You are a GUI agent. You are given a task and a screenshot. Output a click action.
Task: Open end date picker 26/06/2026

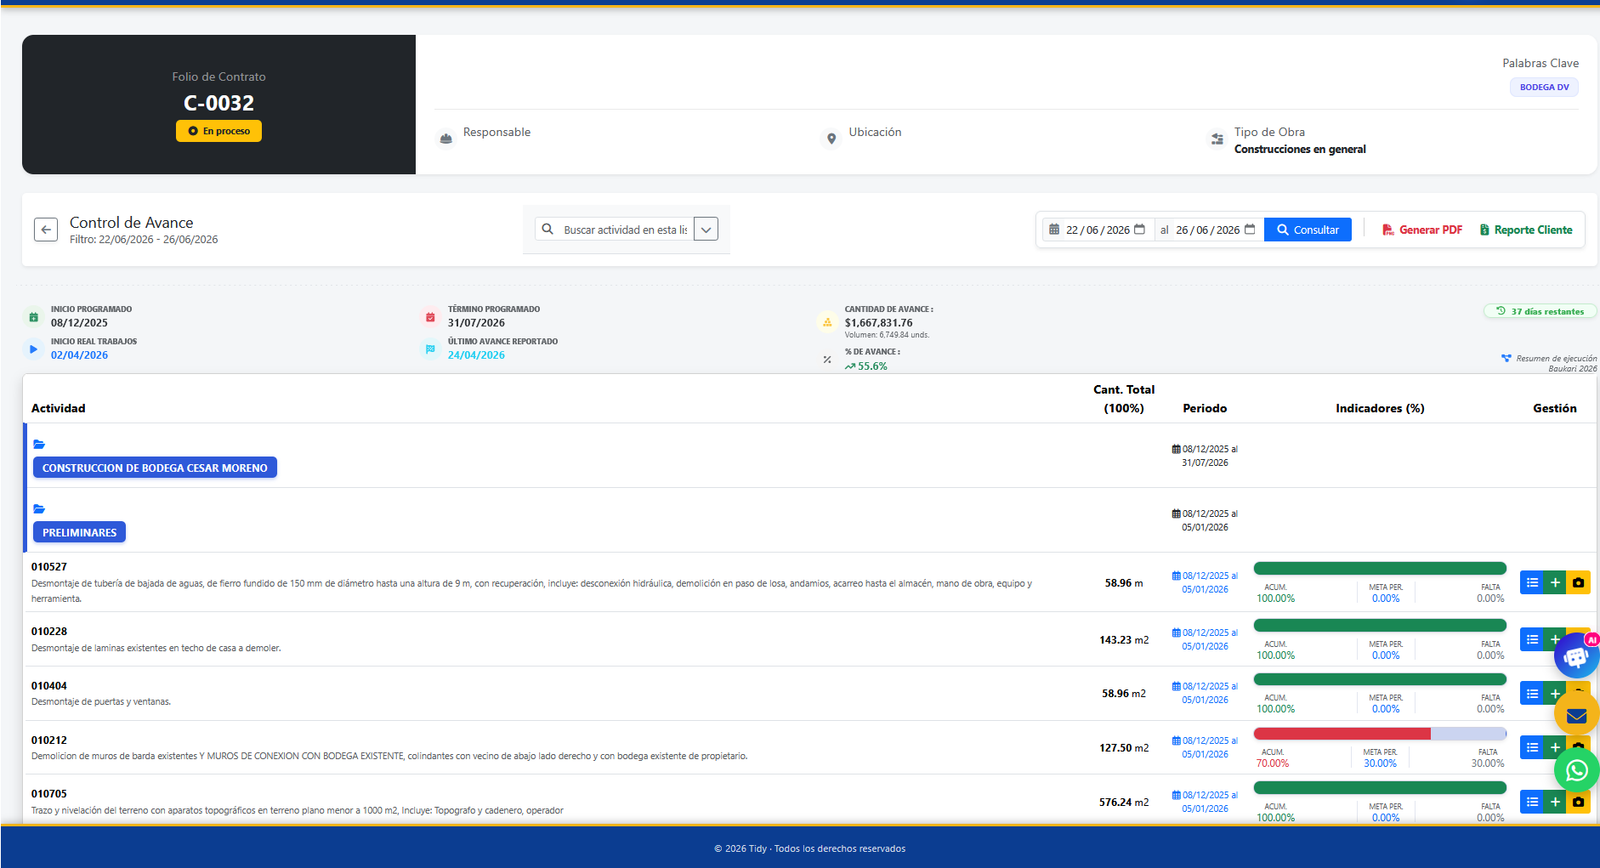pyautogui.click(x=1209, y=230)
